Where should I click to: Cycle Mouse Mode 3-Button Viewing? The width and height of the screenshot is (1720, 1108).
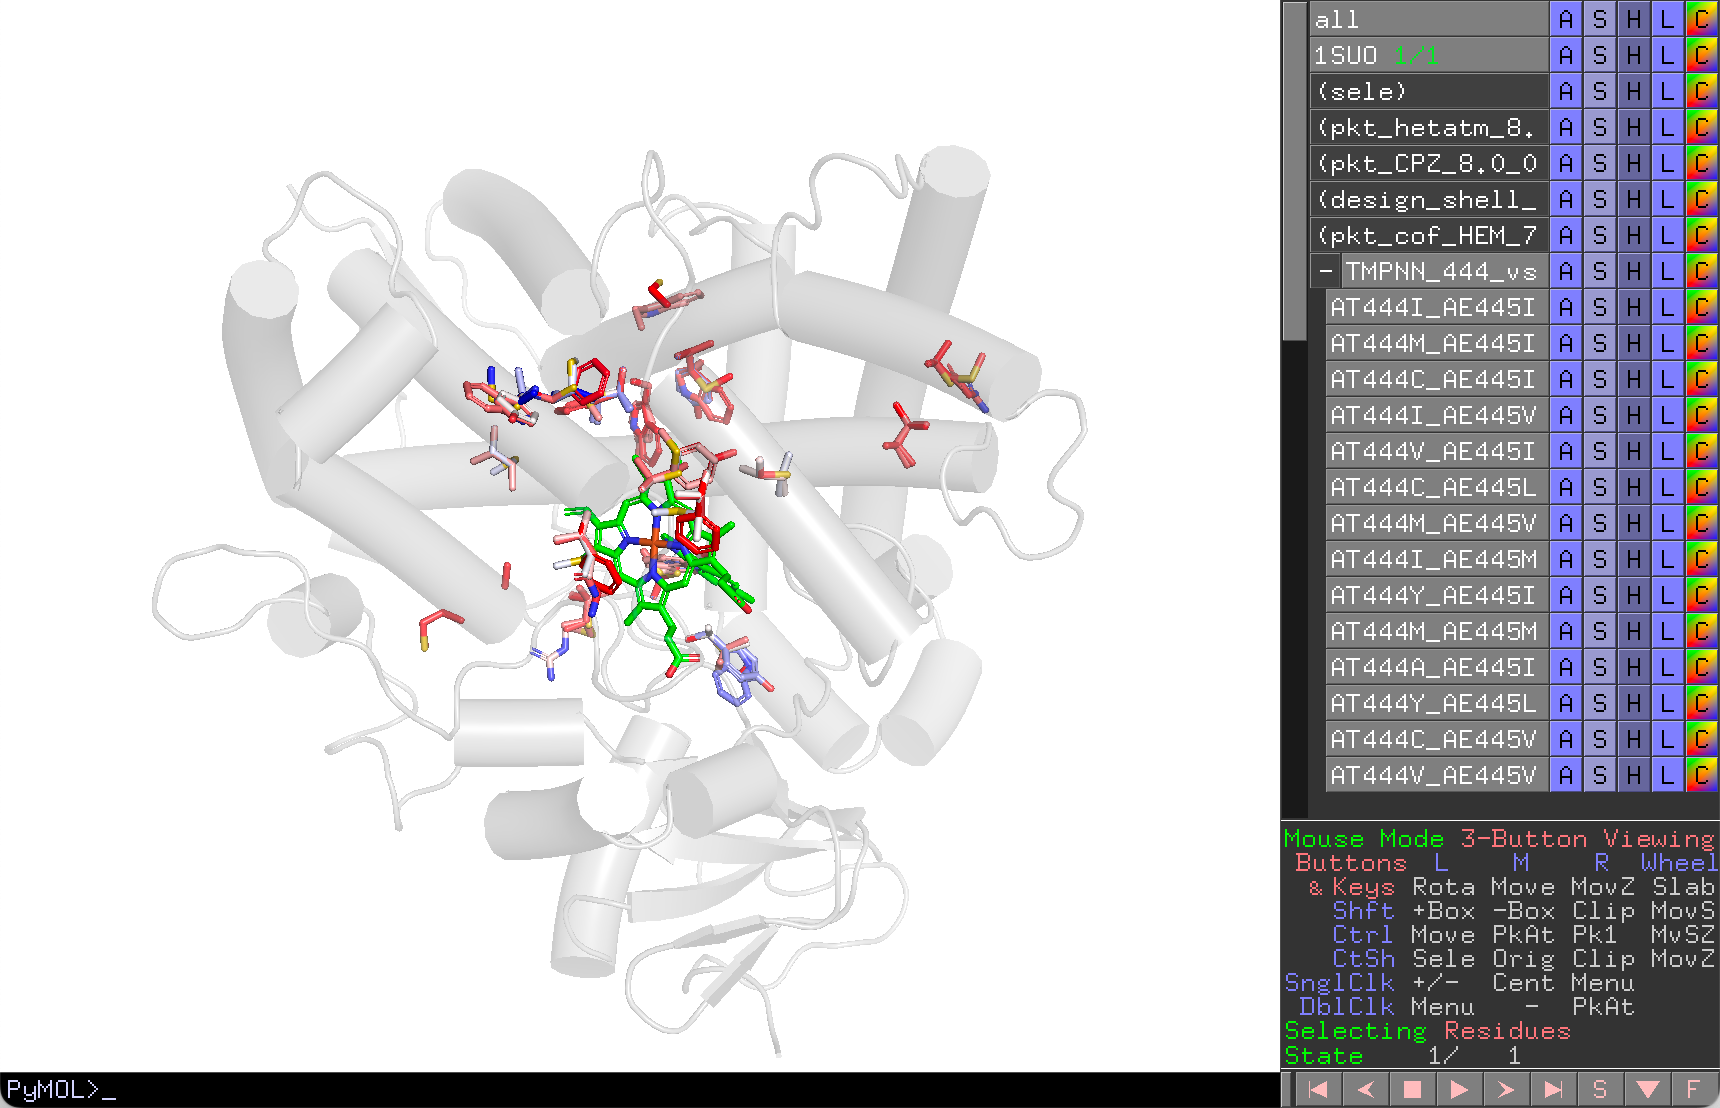coord(1499,839)
